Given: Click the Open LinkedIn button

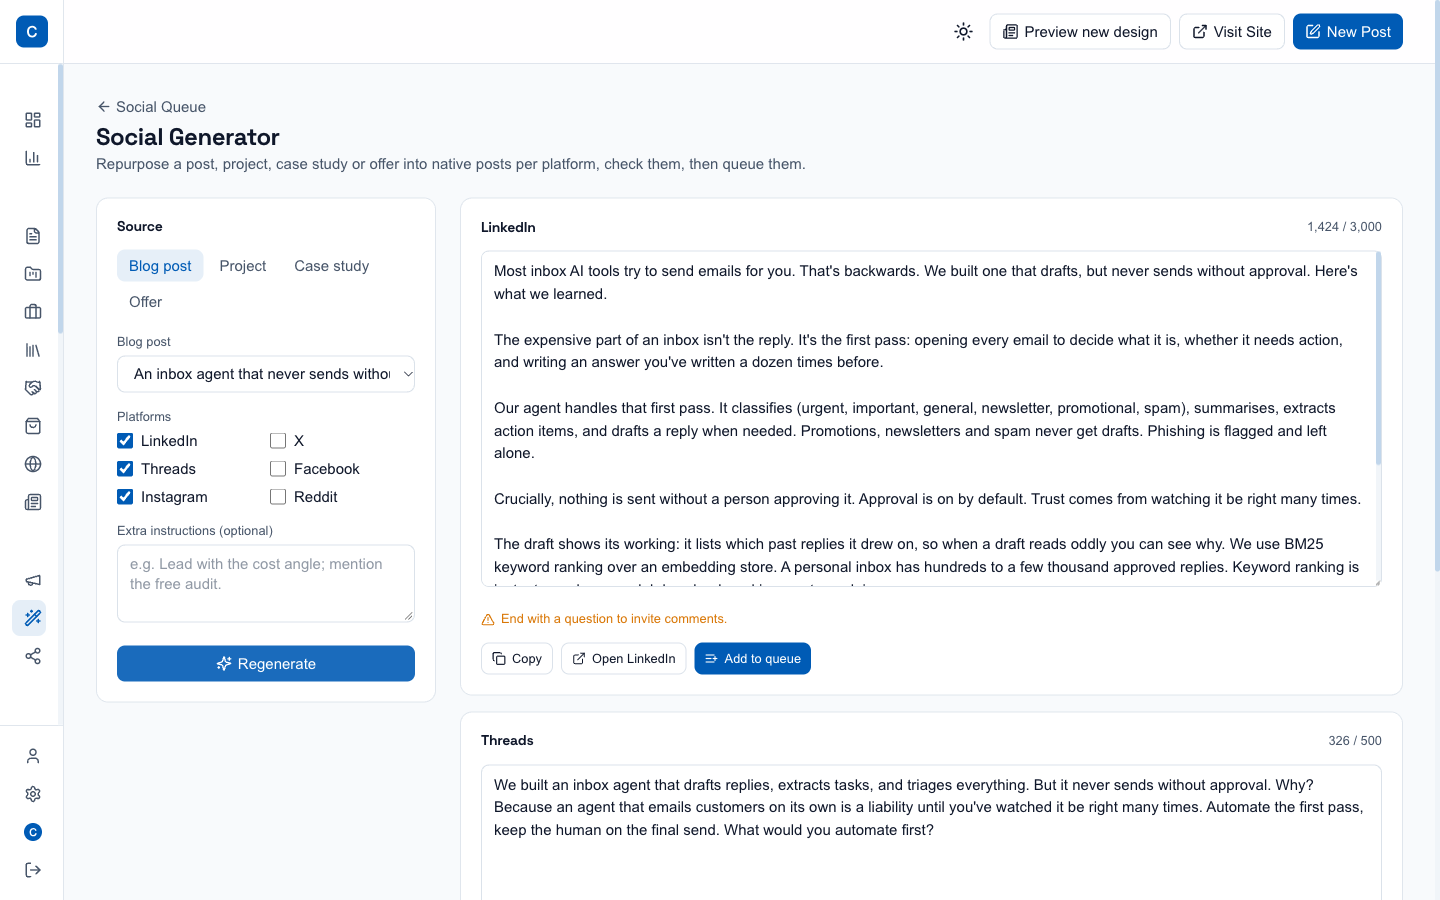Looking at the screenshot, I should [x=624, y=659].
